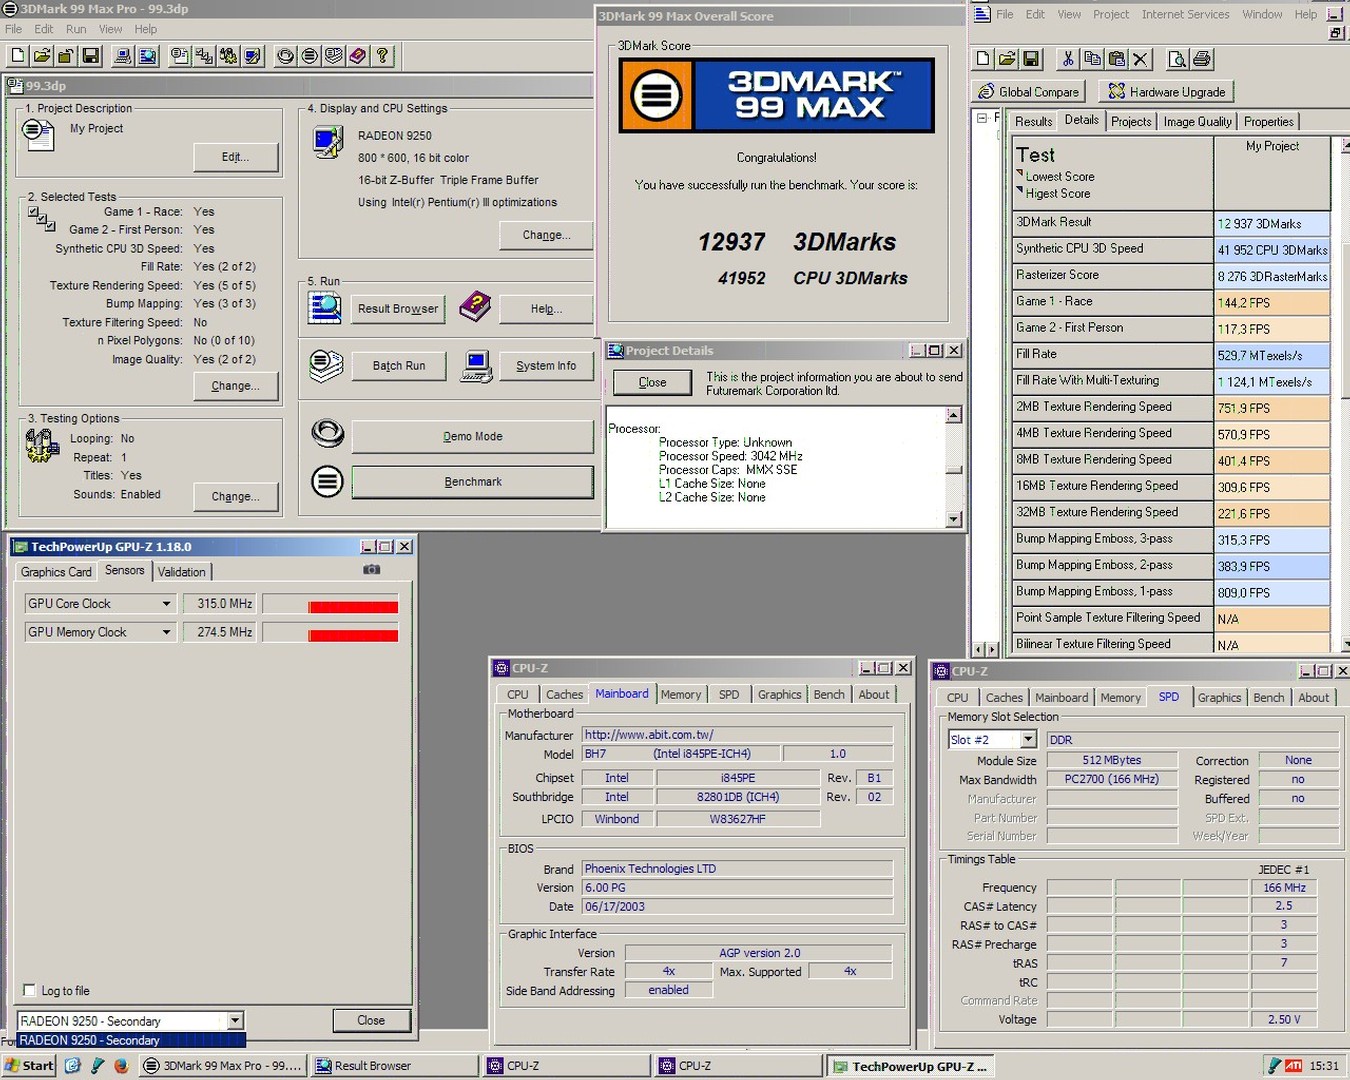Screen dimensions: 1350x1080
Task: Click GPU Core Clock red sensor graph
Action: [330, 604]
